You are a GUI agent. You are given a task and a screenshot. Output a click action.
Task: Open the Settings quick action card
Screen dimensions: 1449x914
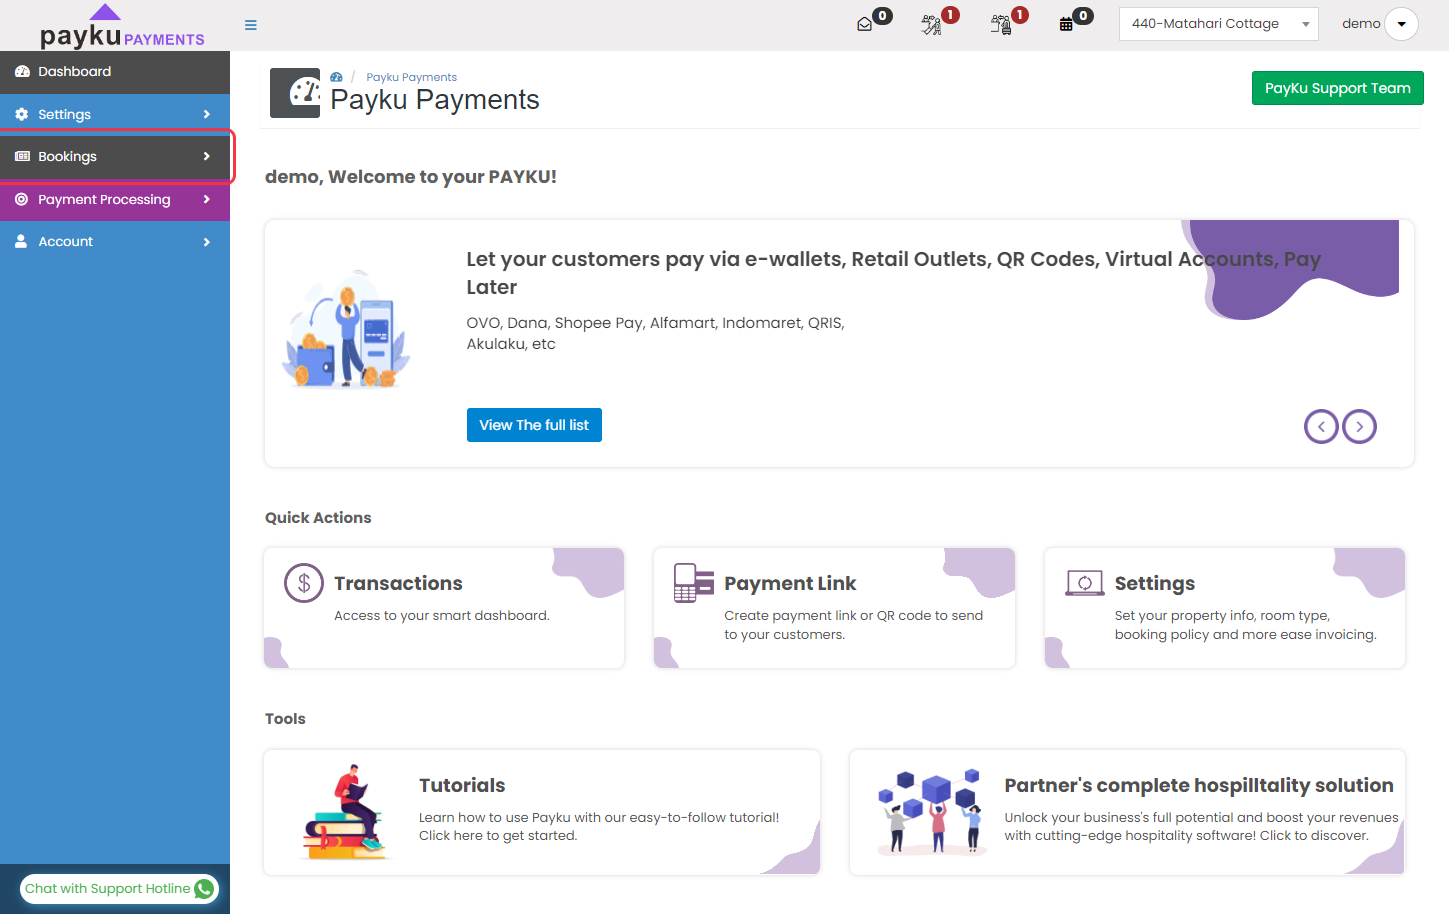(x=1225, y=608)
